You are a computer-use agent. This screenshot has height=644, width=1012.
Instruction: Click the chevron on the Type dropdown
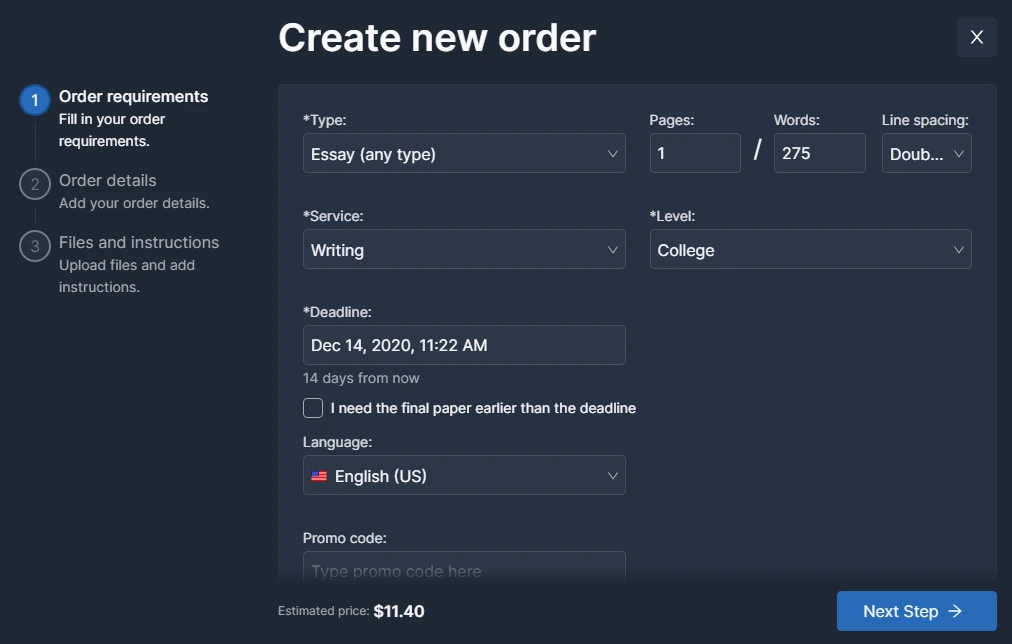pyautogui.click(x=613, y=154)
